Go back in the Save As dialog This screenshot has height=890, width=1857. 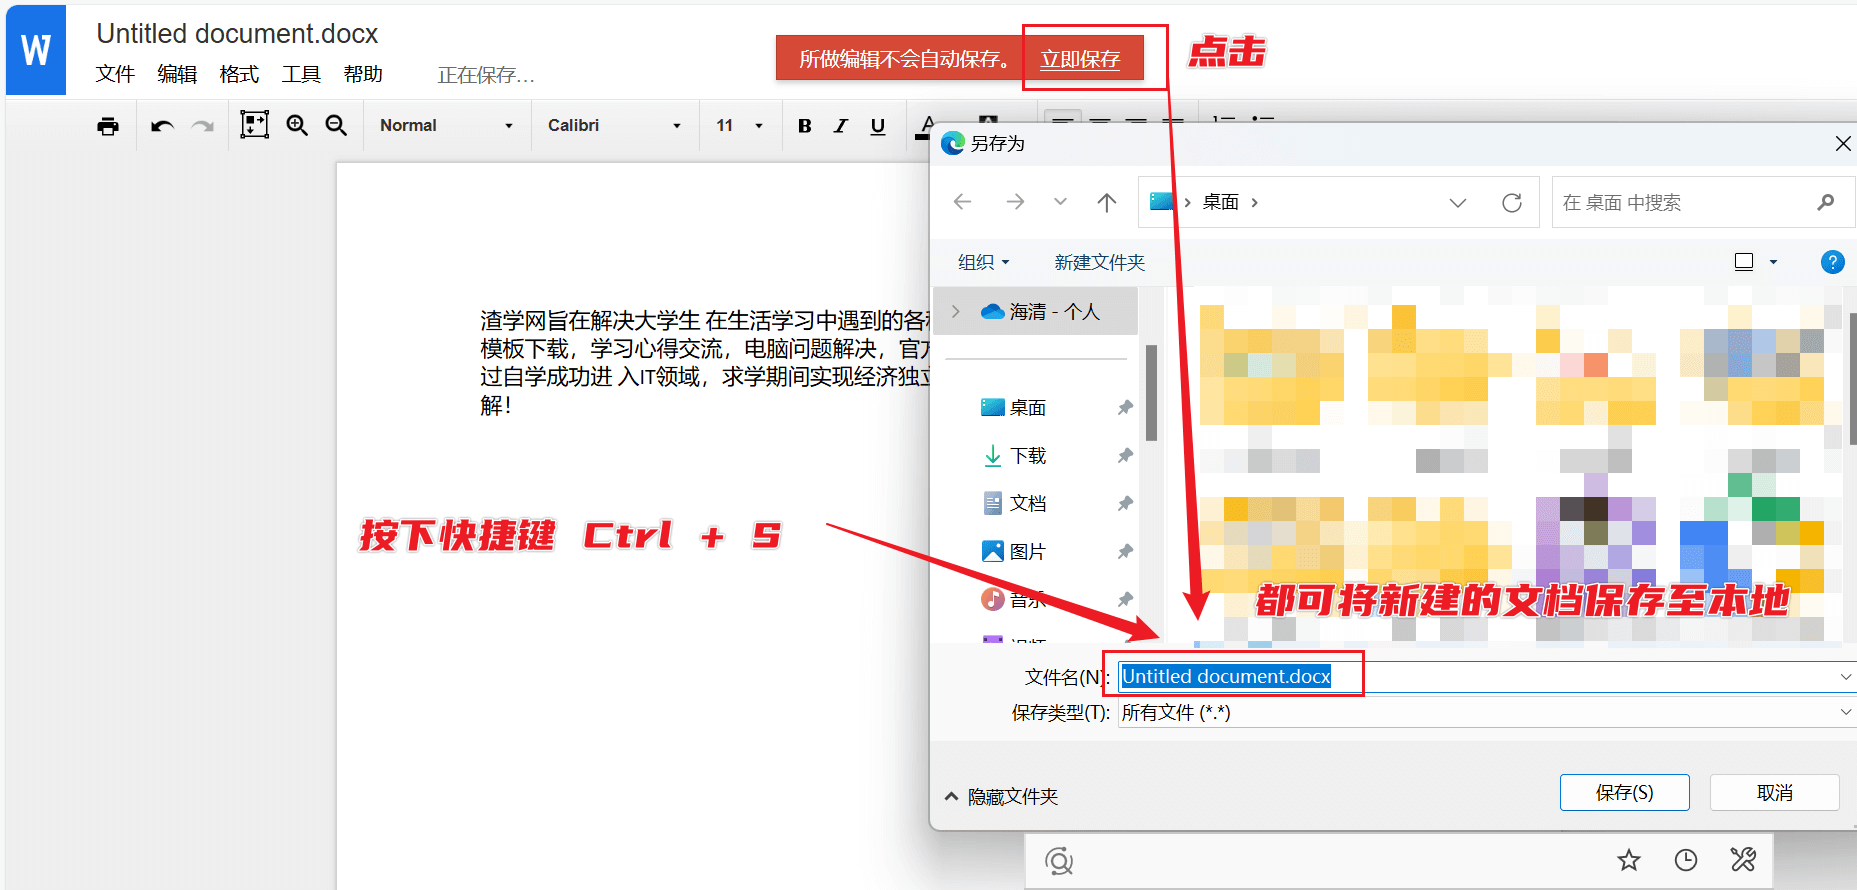(x=963, y=202)
